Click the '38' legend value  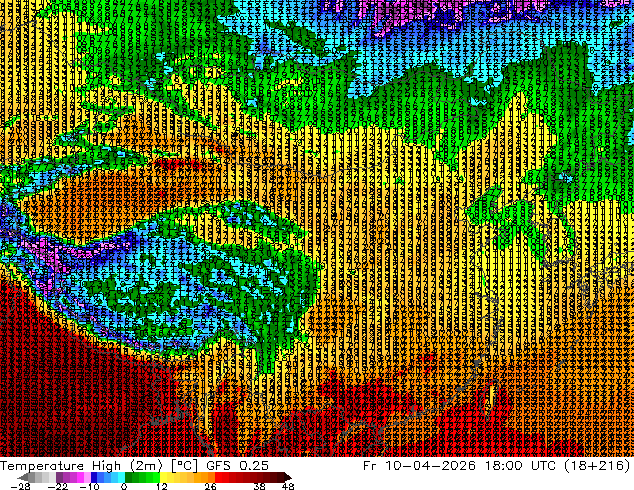click(260, 486)
